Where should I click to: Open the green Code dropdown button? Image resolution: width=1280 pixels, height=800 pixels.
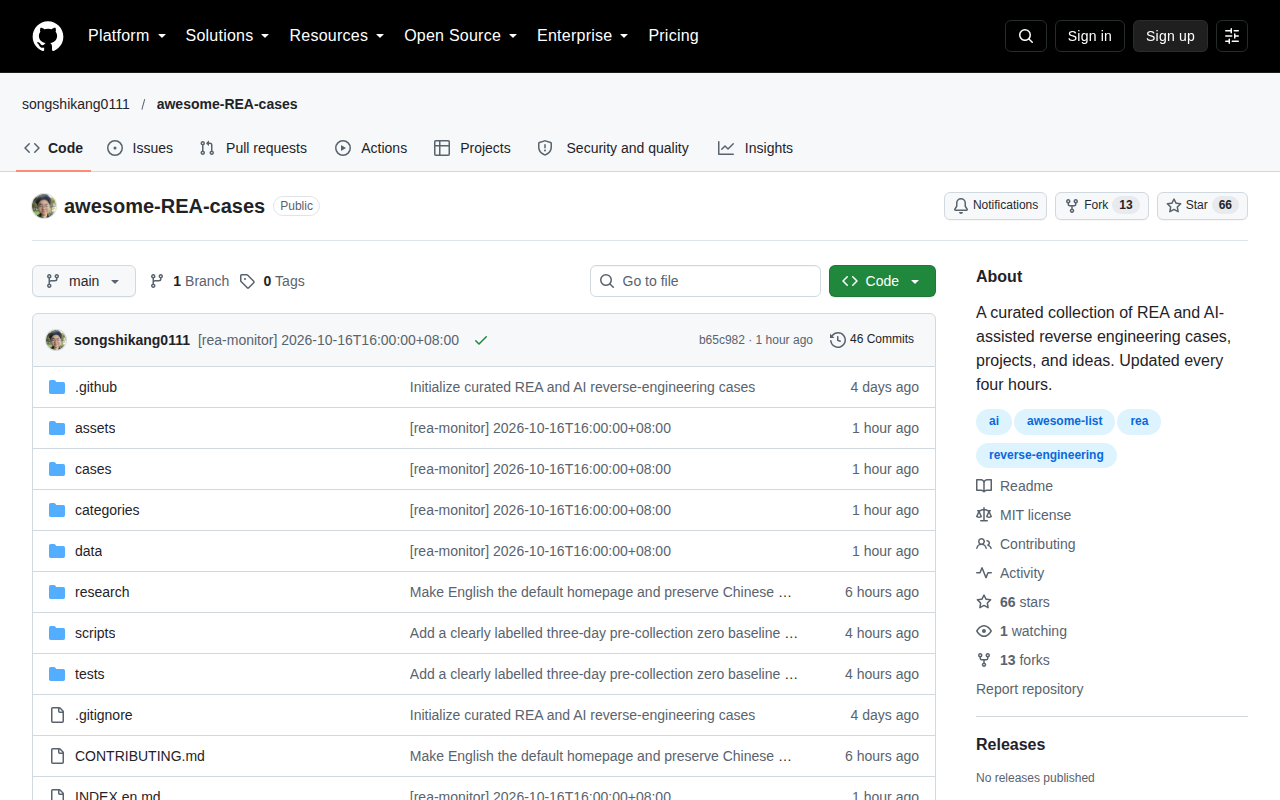[x=882, y=281]
